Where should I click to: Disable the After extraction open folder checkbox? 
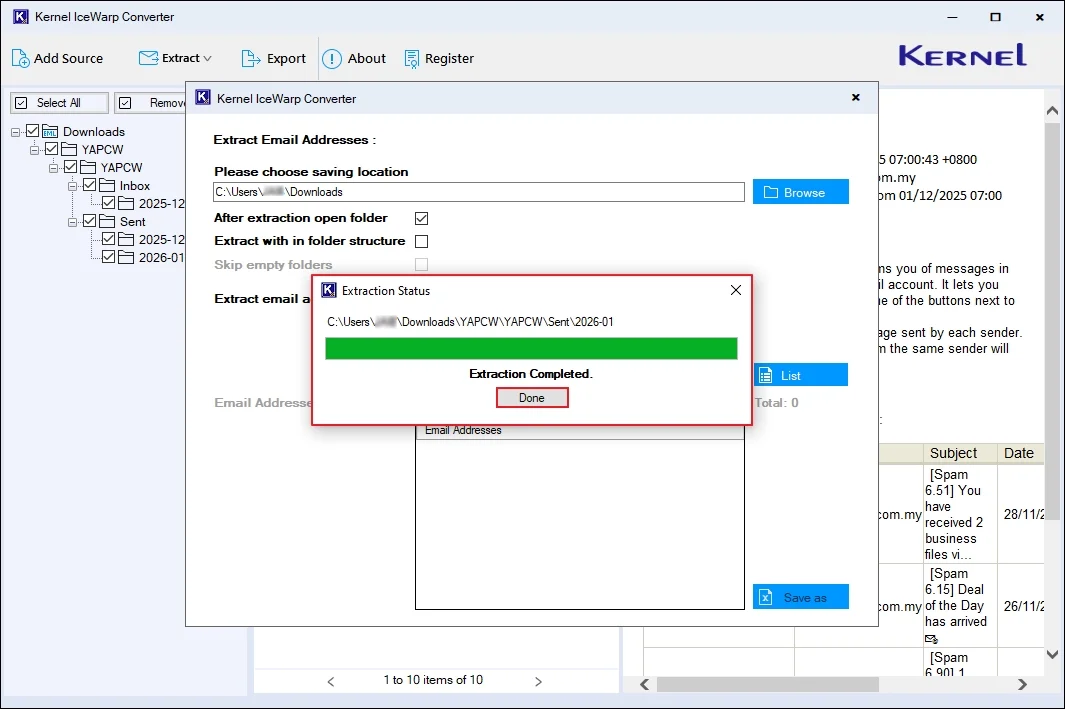tap(421, 217)
